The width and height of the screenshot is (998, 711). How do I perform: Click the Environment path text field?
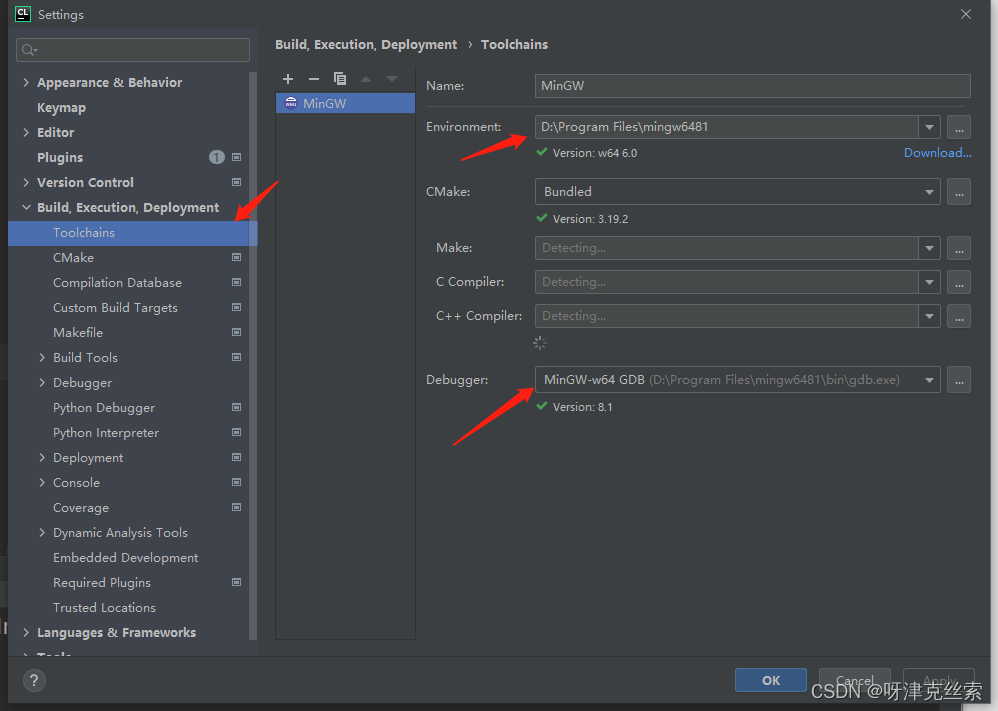click(727, 127)
